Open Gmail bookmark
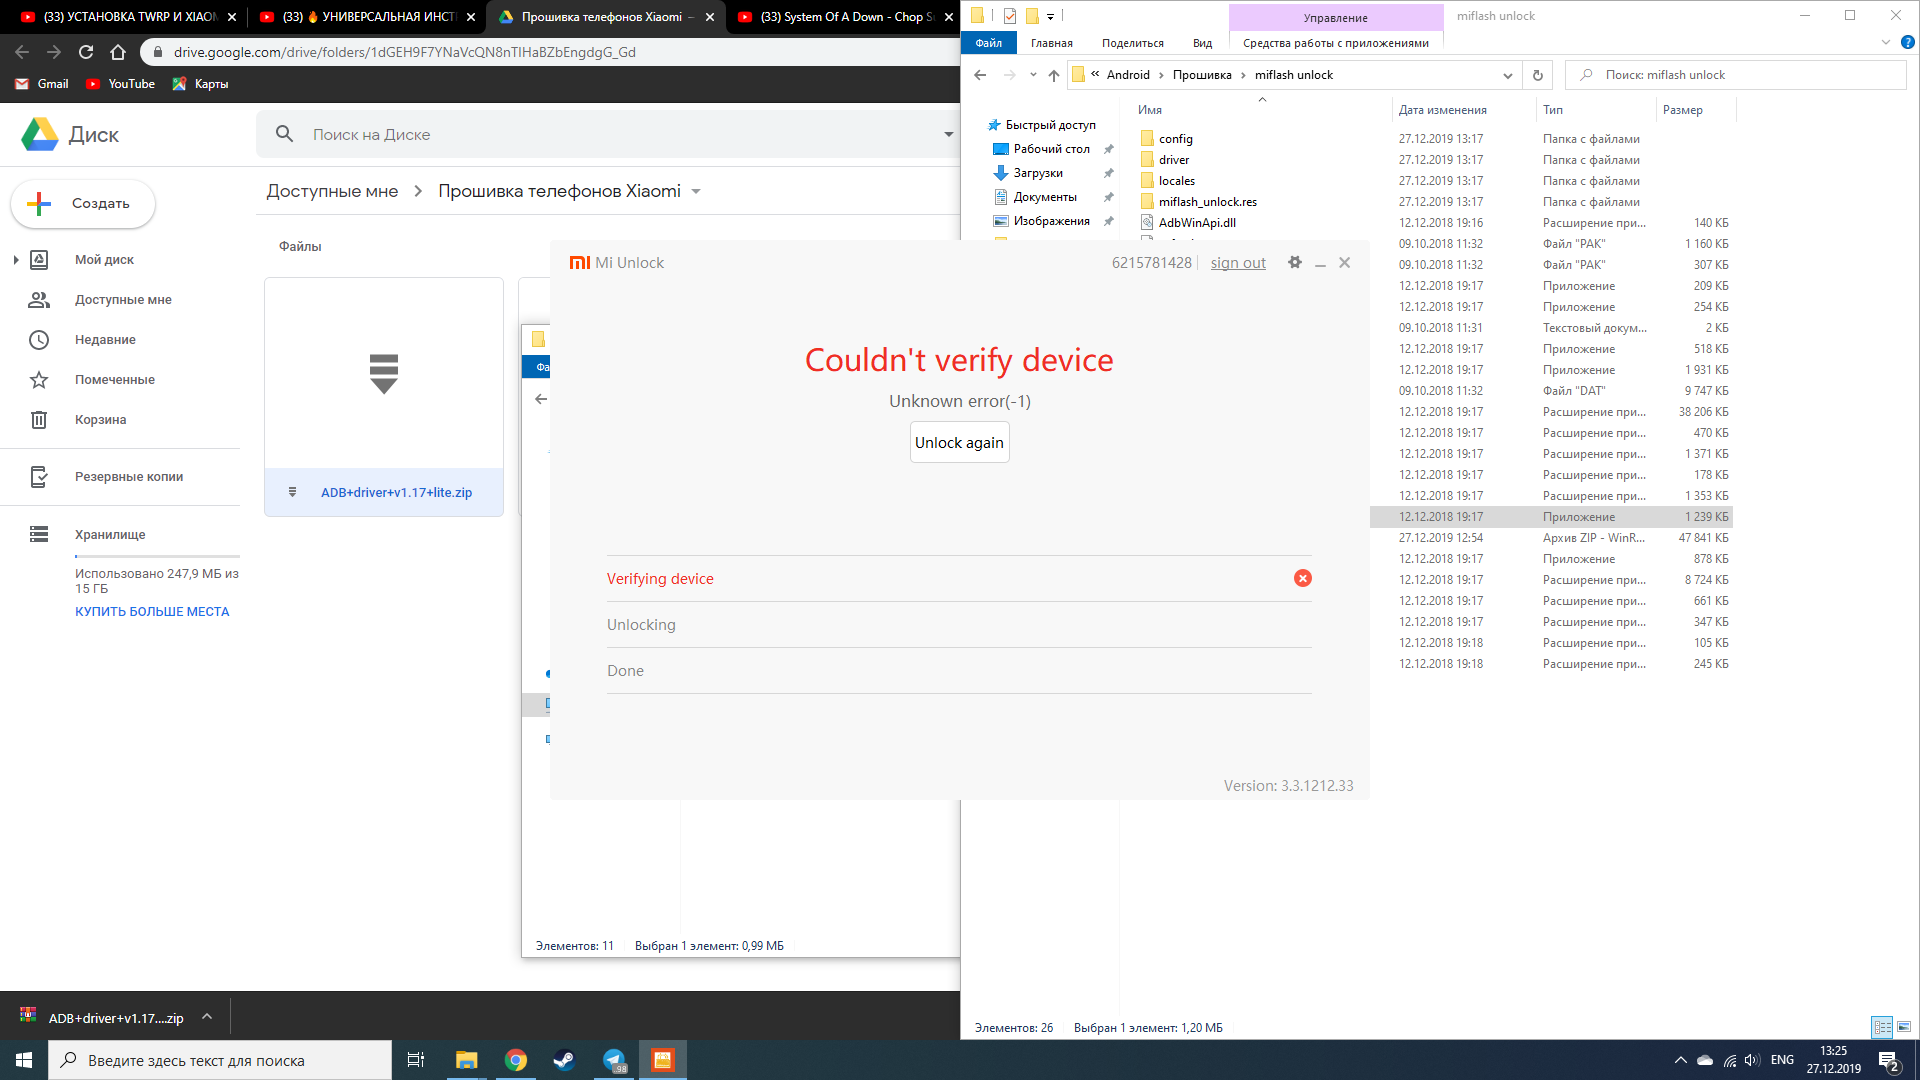1920x1080 pixels. pos(42,84)
